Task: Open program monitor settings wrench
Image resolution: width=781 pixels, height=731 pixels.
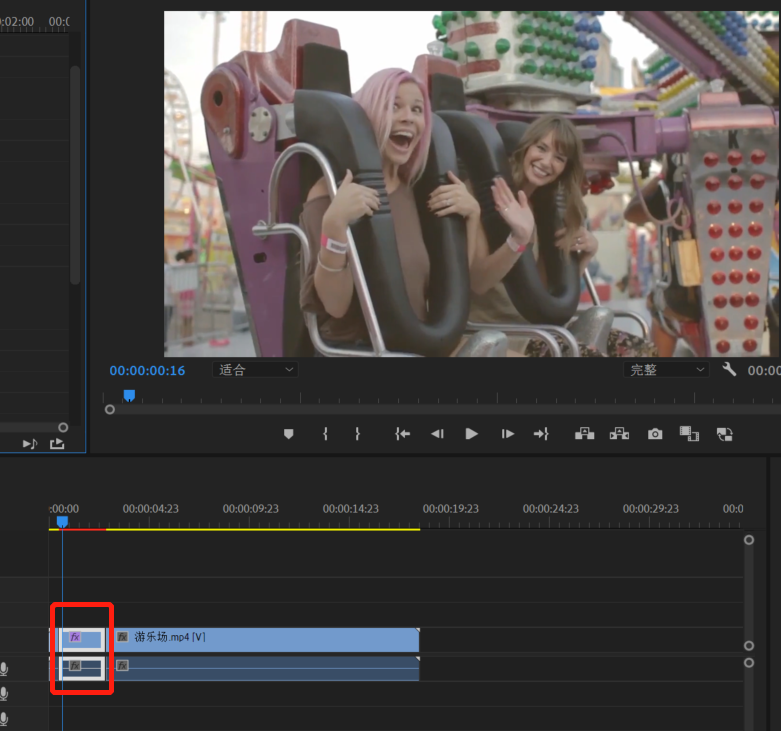Action: [x=729, y=370]
